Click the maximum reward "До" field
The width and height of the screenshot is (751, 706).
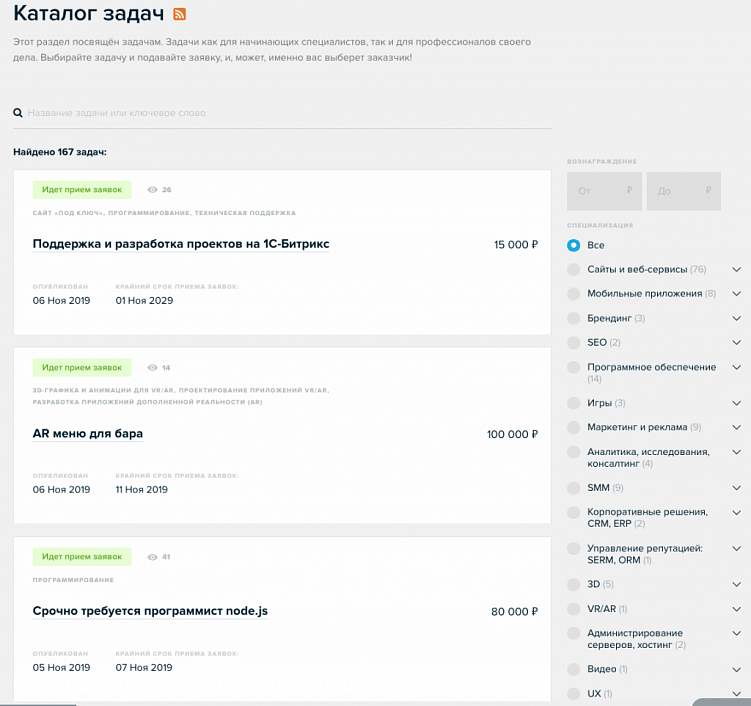(683, 191)
